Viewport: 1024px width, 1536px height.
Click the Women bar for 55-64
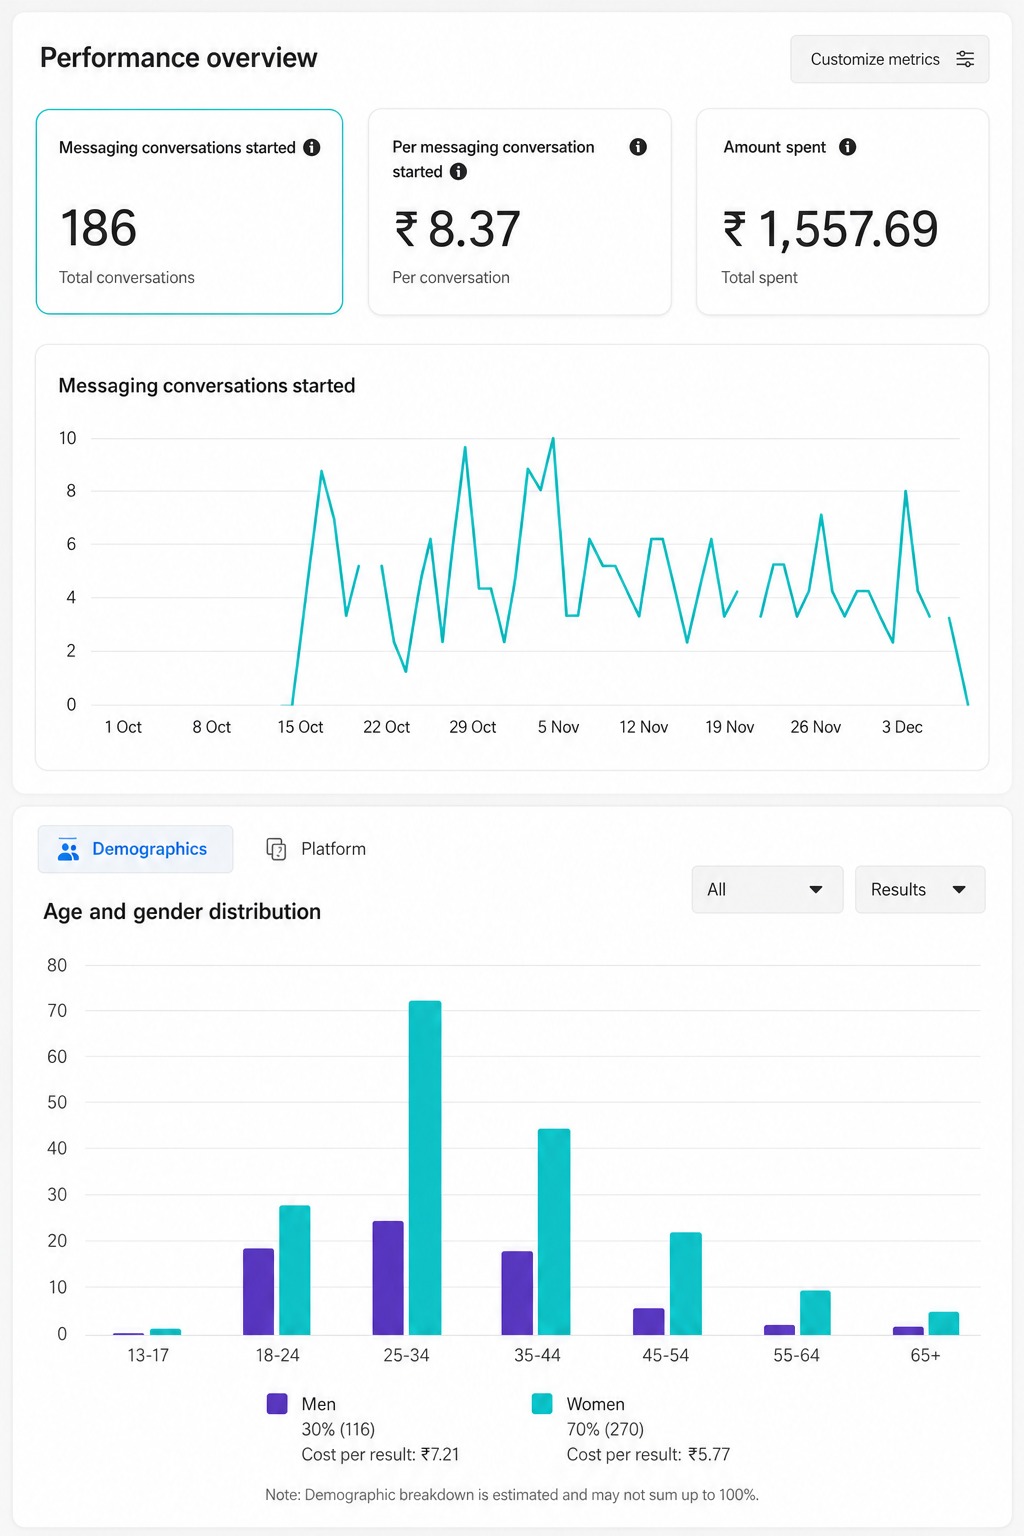pyautogui.click(x=815, y=1312)
